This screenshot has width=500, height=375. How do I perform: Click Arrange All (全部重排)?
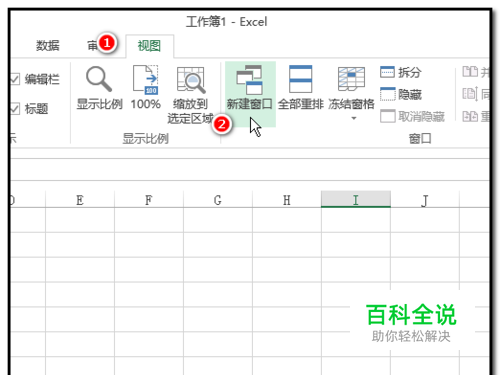tap(300, 87)
